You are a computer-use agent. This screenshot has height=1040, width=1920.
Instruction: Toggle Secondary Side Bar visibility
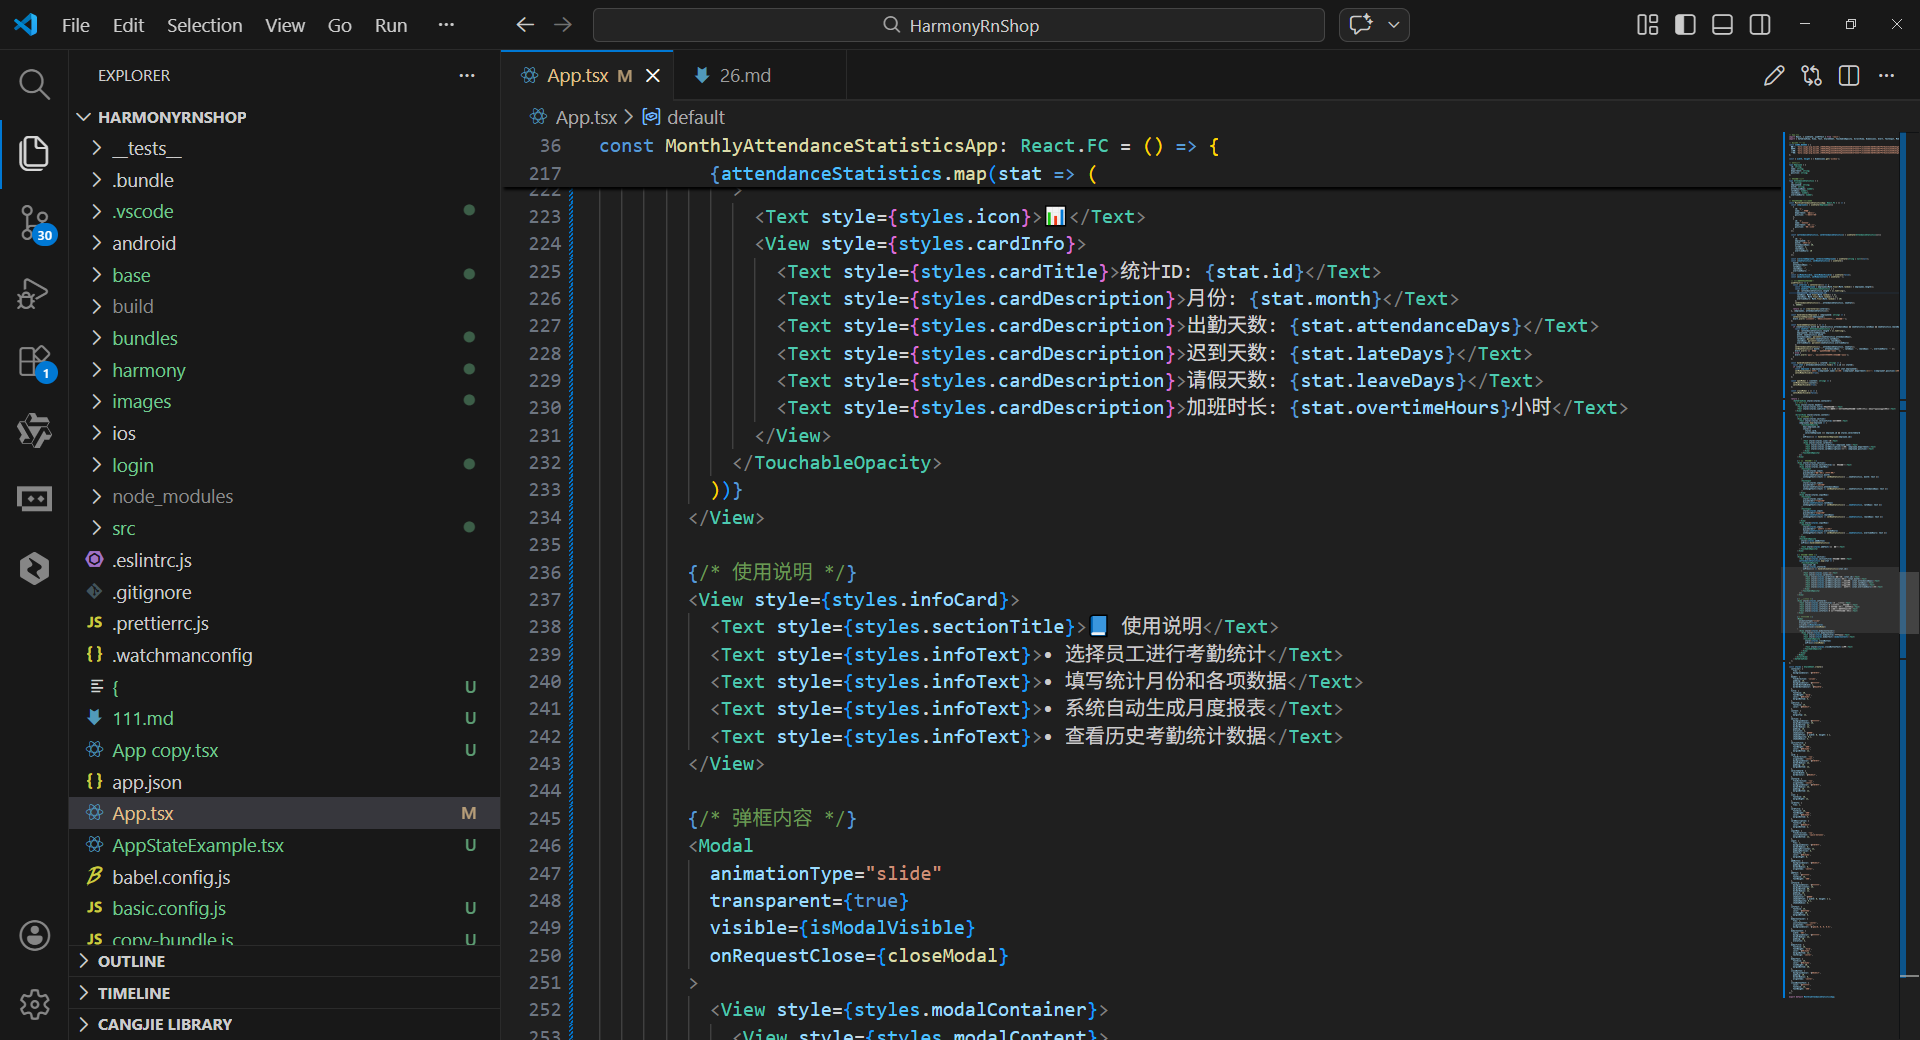(x=1760, y=25)
